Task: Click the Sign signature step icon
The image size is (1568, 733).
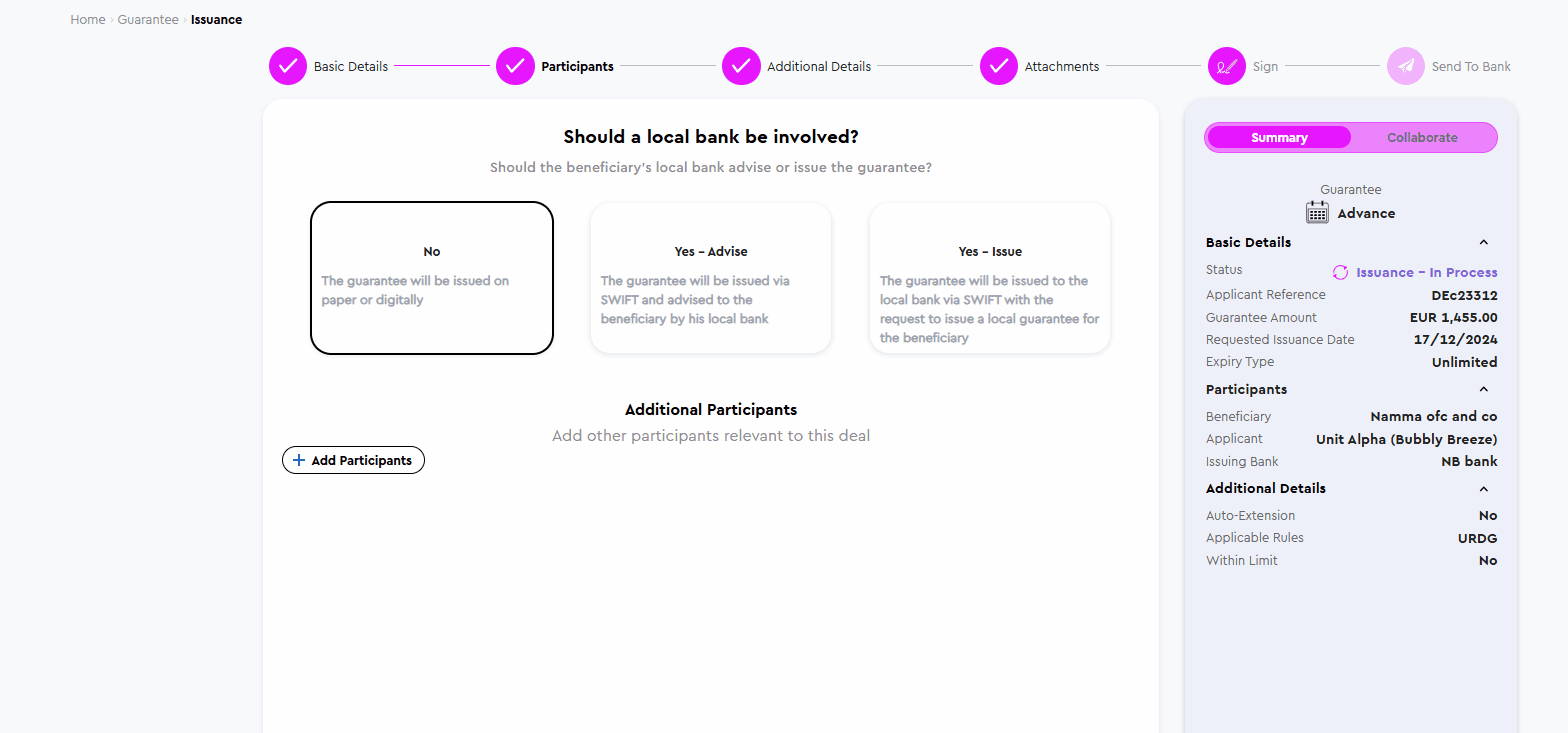Action: pos(1226,66)
